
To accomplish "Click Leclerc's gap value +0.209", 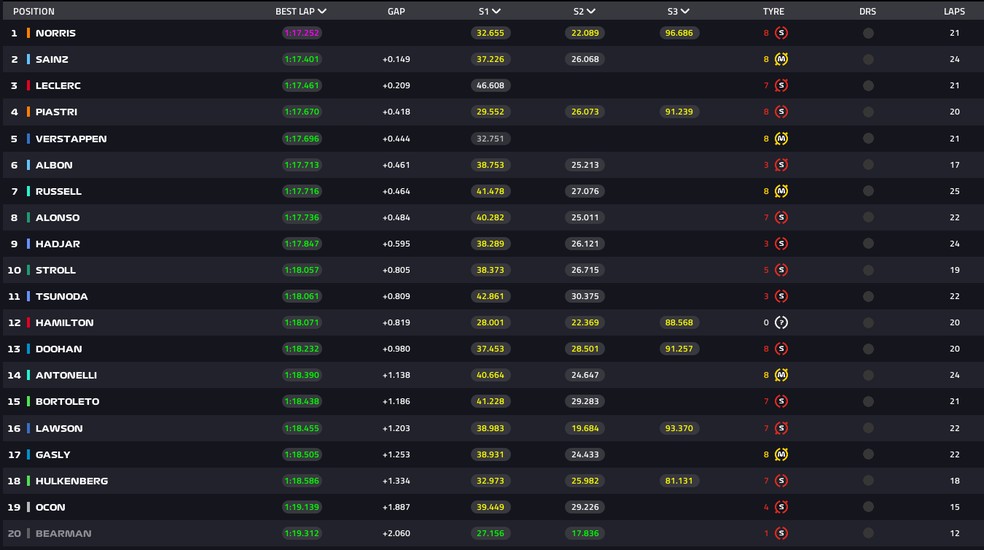I will click(x=396, y=85).
